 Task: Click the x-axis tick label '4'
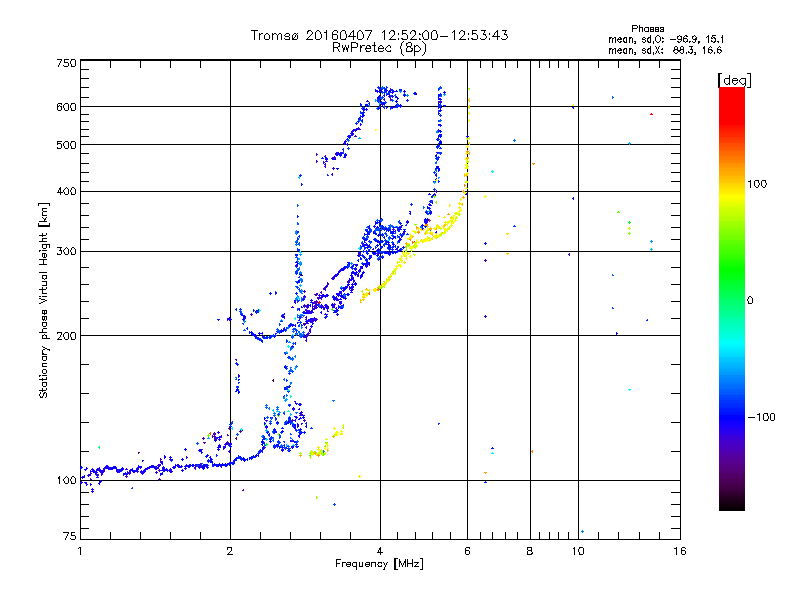tap(380, 551)
